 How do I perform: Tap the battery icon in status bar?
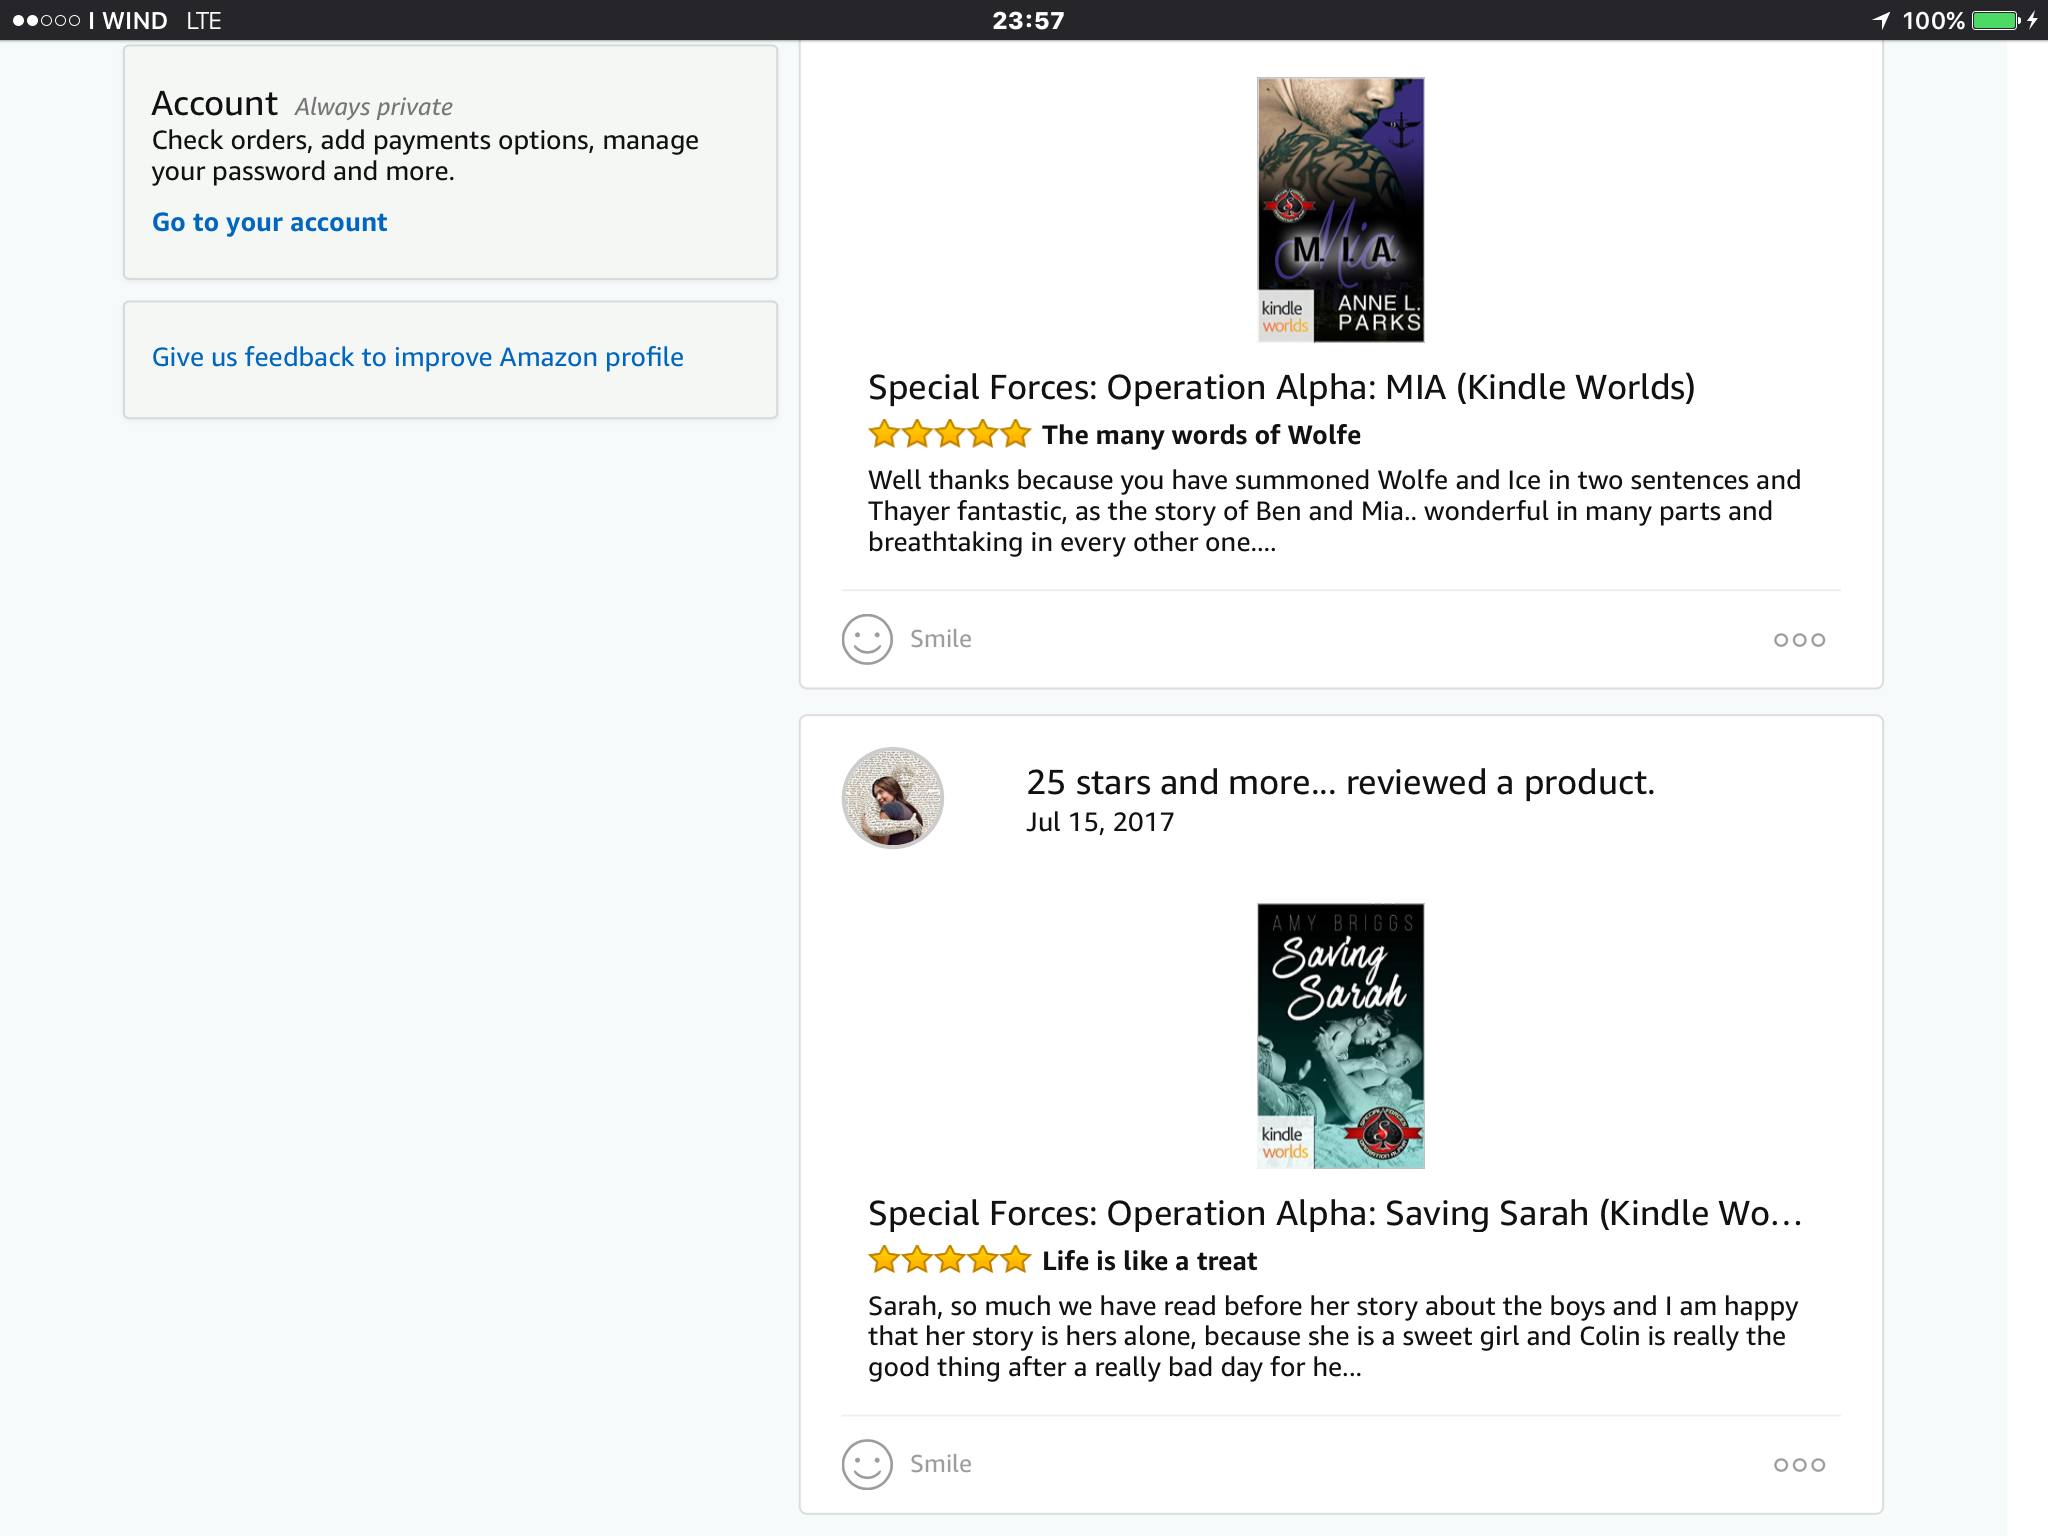coord(1996,21)
